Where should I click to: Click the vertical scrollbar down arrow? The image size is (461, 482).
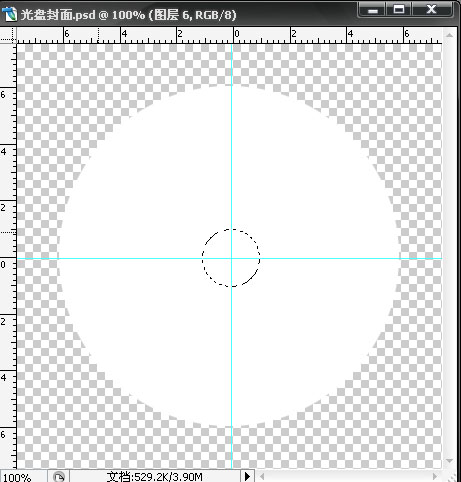pos(449,461)
